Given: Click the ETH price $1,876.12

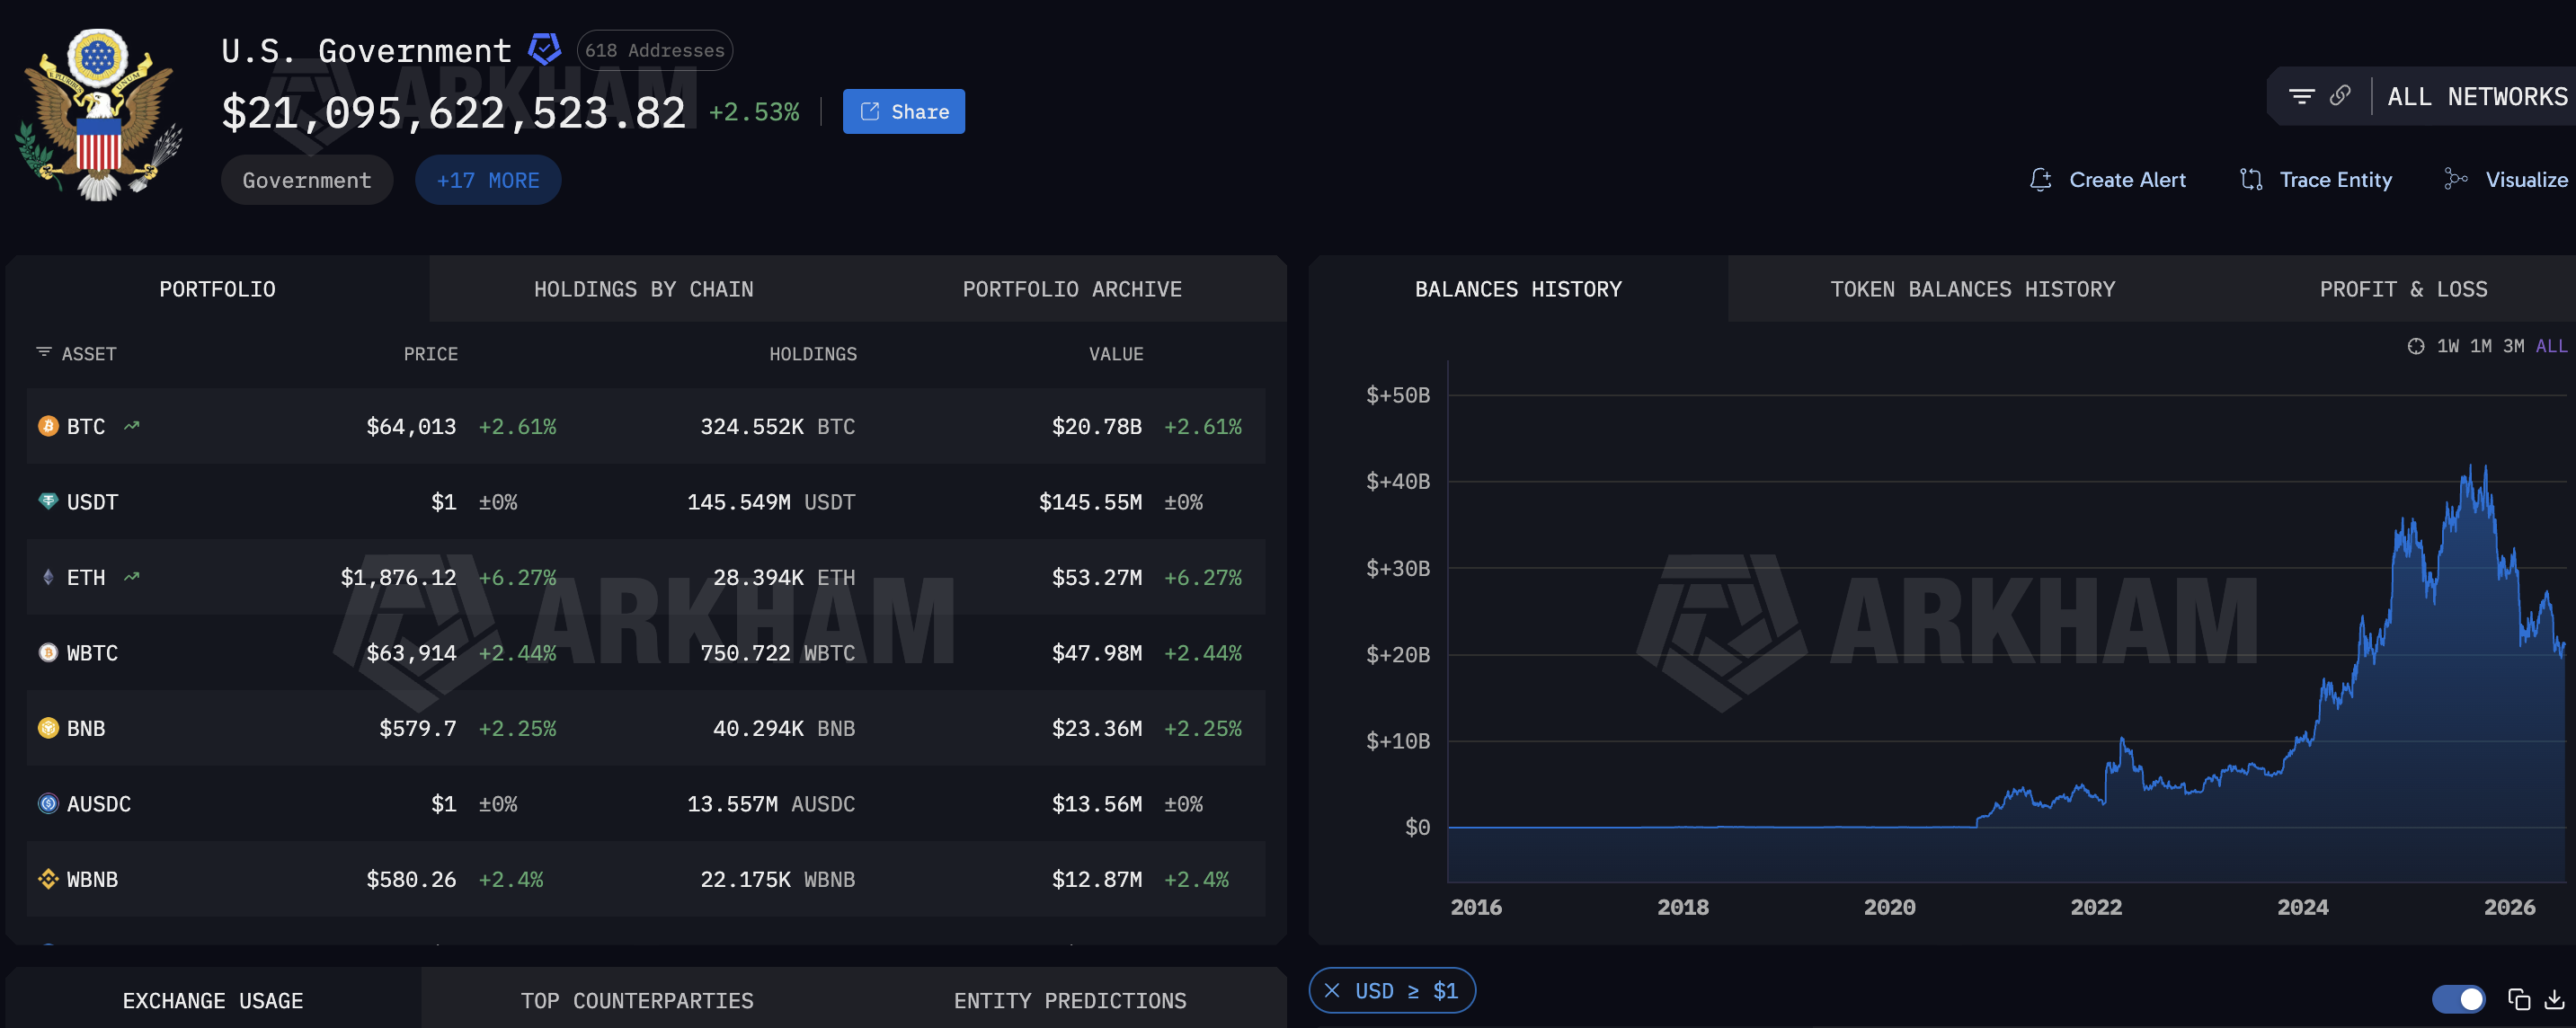Looking at the screenshot, I should tap(398, 577).
